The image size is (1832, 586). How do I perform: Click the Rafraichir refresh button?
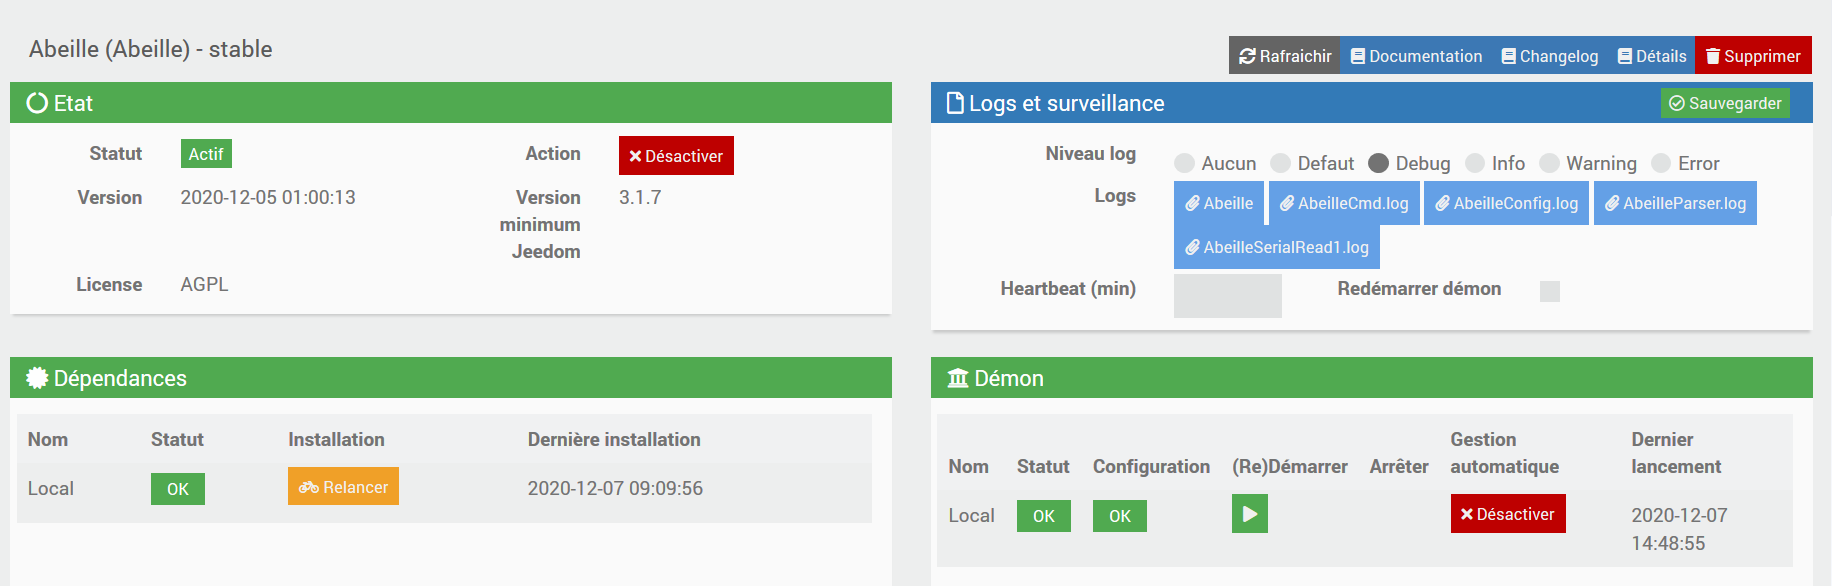coord(1285,56)
